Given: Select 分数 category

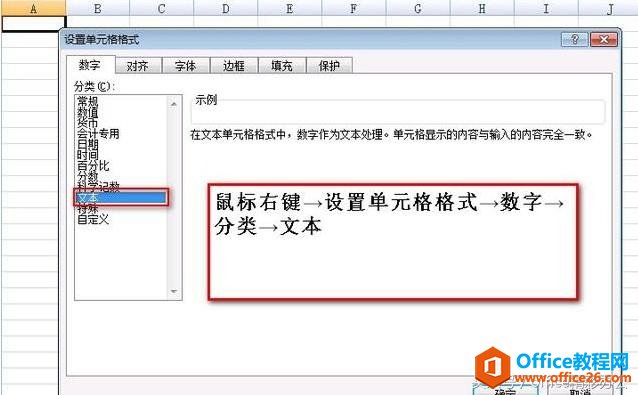Looking at the screenshot, I should 88,176.
